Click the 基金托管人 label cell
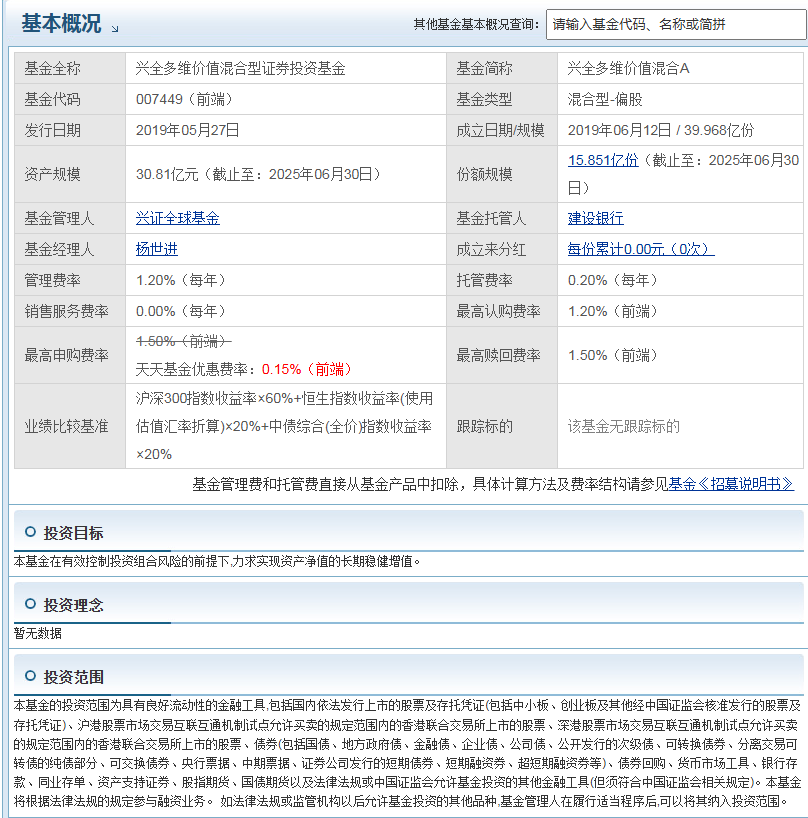808x818 pixels. tap(502, 218)
